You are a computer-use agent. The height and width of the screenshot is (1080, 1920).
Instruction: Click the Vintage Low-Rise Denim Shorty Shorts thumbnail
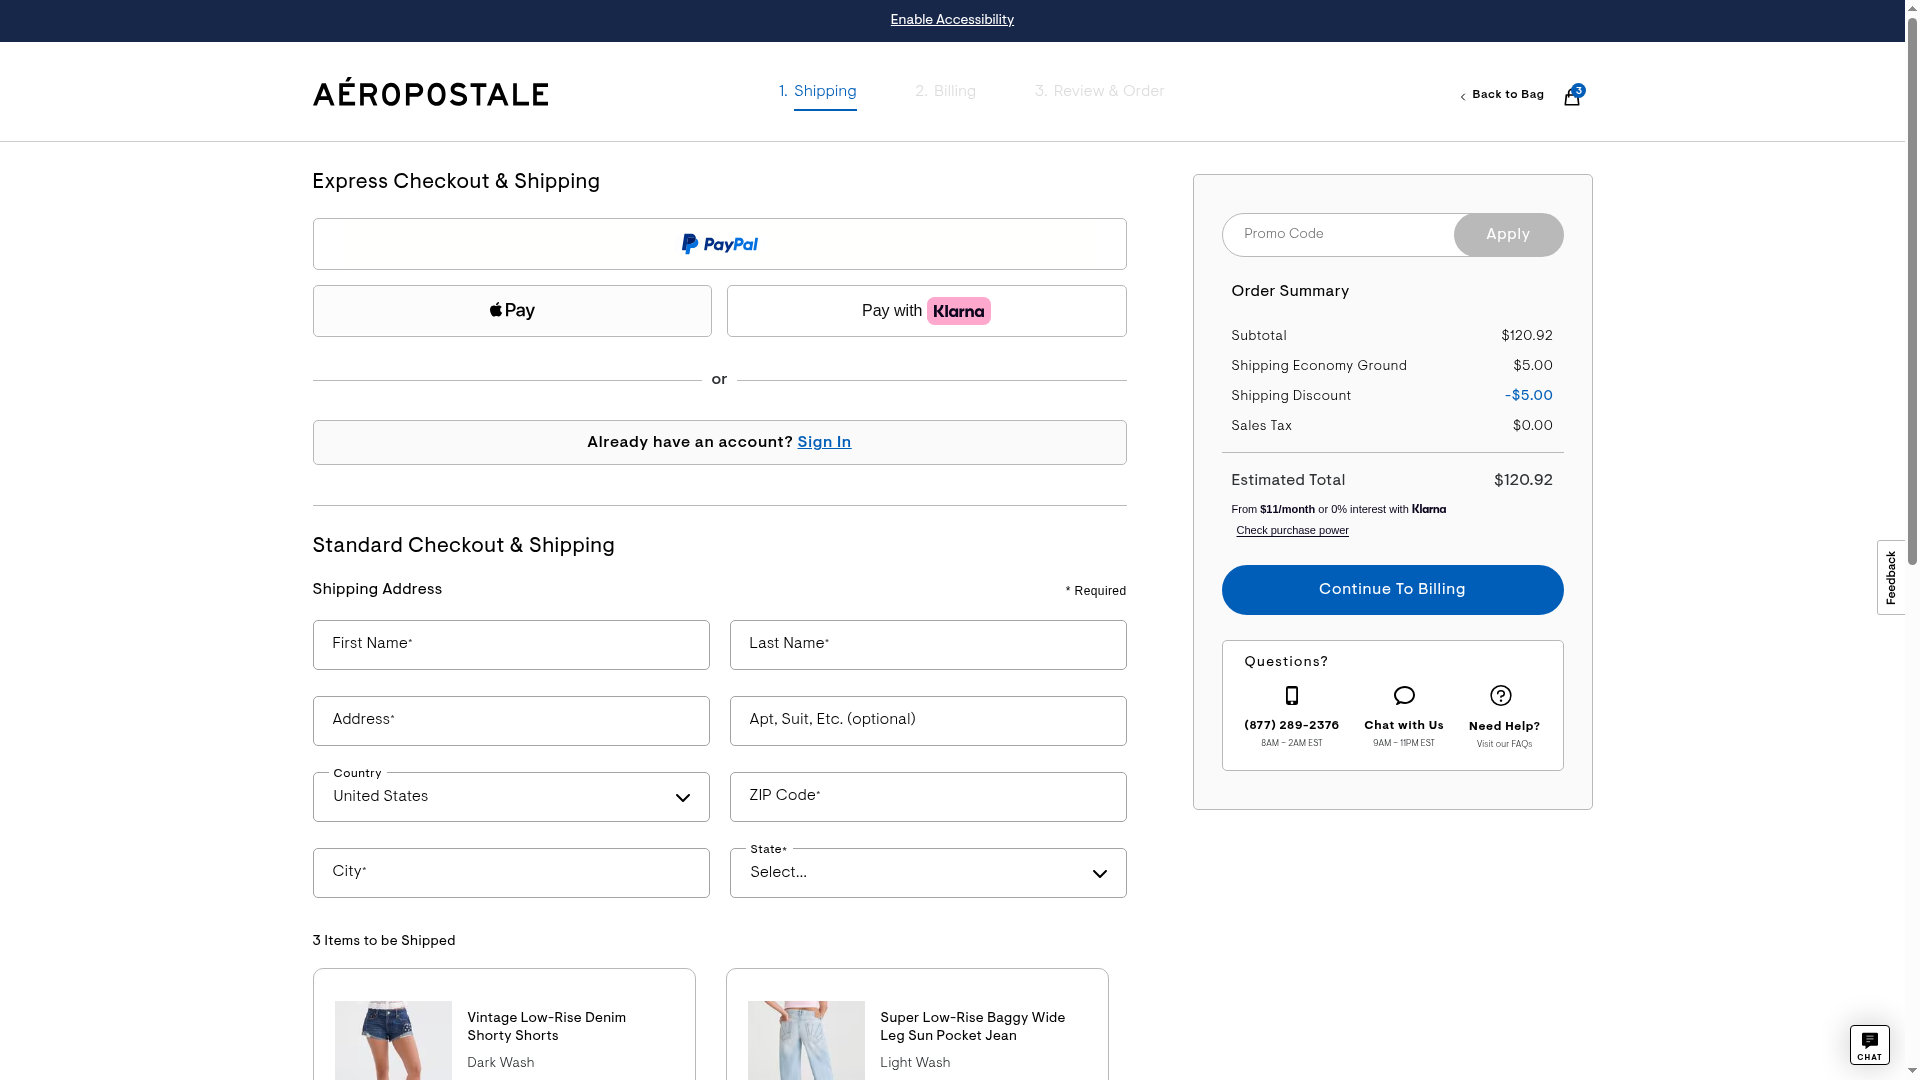click(393, 1040)
